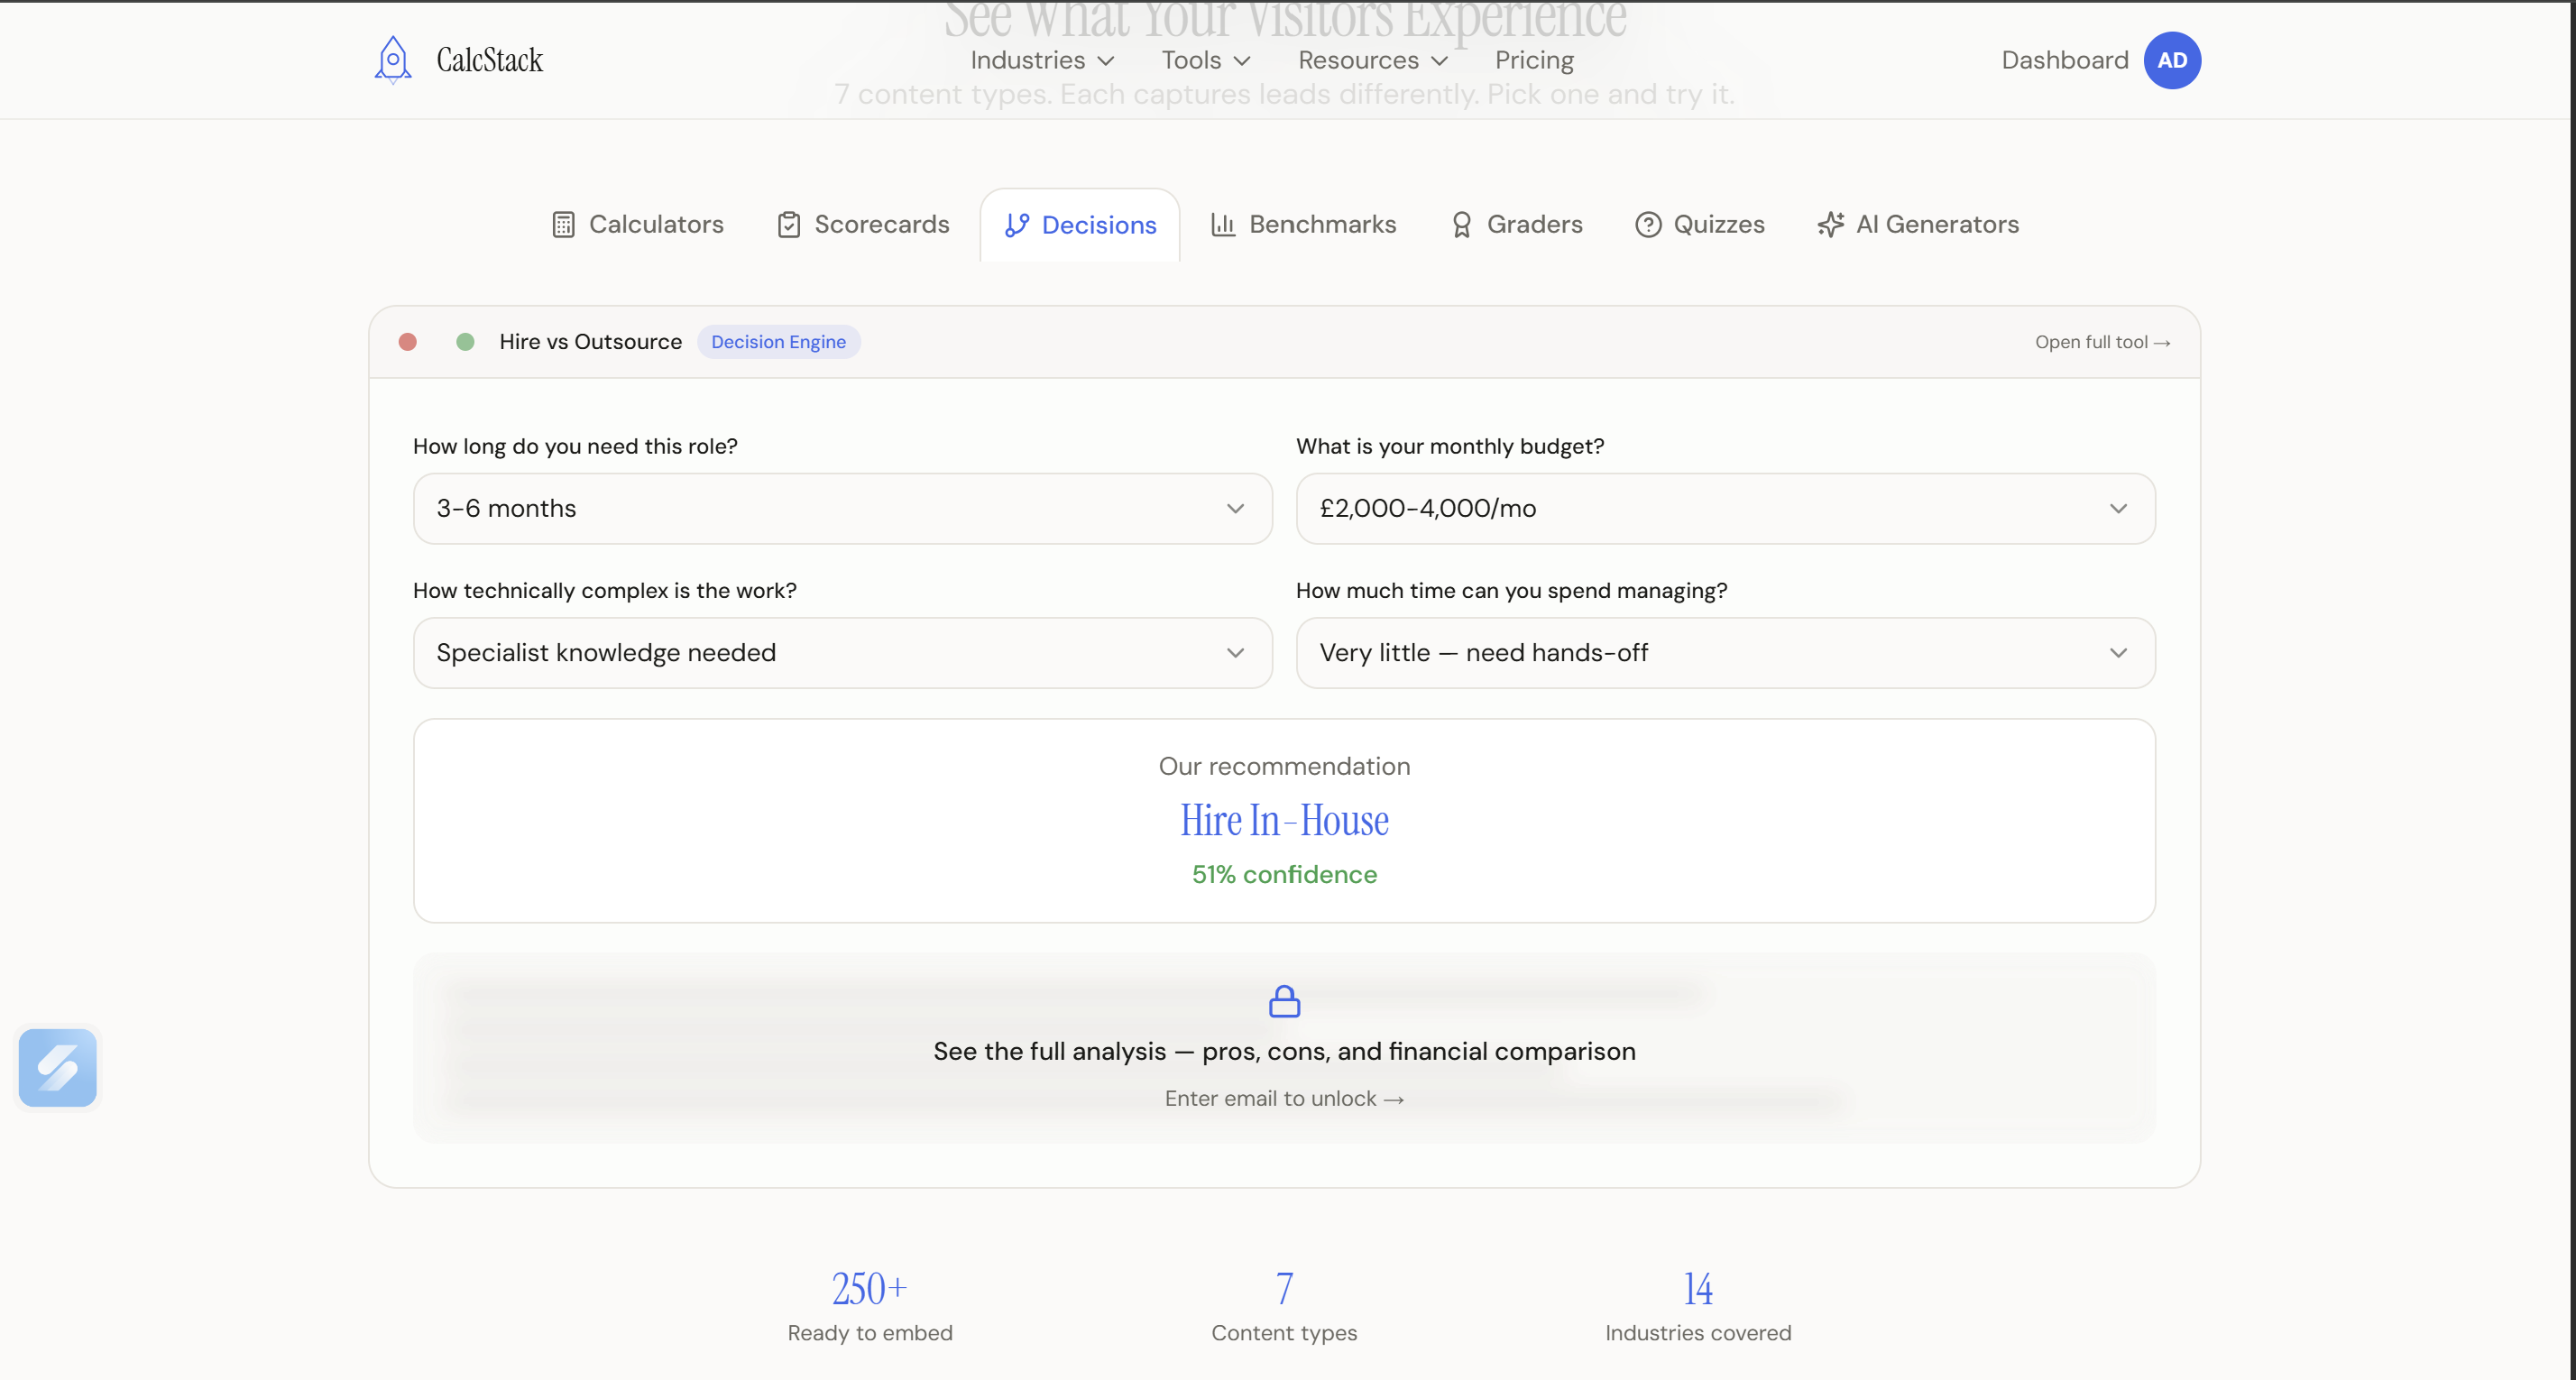The height and width of the screenshot is (1380, 2576).
Task: Open the Benchmarks tab
Action: pos(1303,225)
